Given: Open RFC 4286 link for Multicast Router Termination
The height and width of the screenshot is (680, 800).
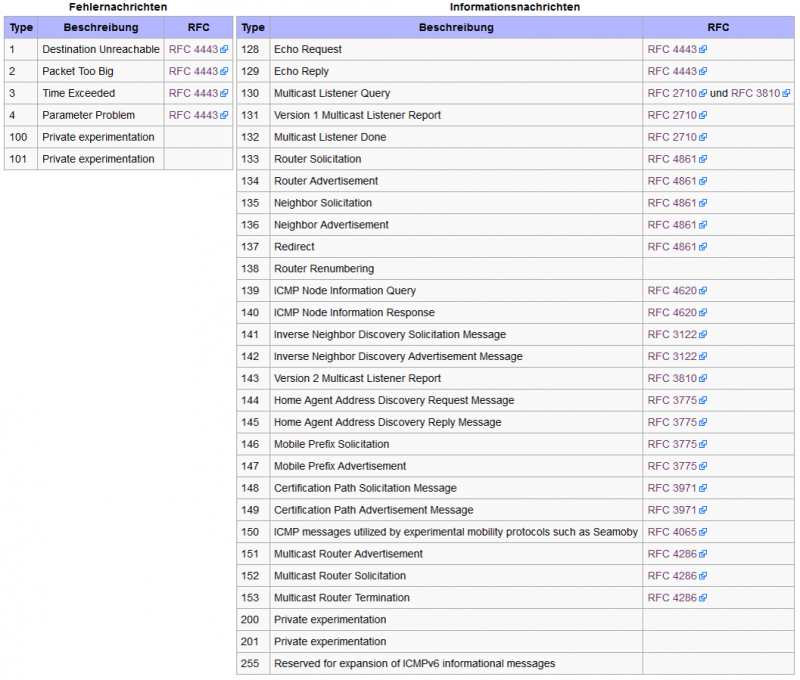Looking at the screenshot, I should click(677, 598).
